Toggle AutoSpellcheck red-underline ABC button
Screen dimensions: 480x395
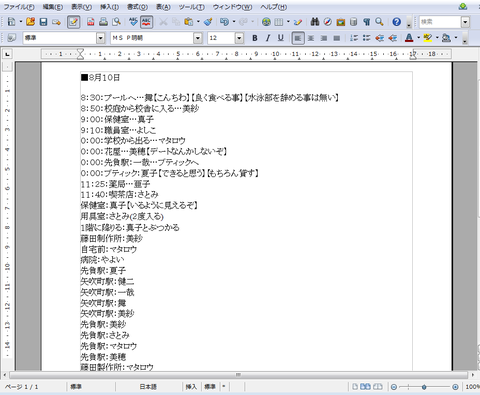pyautogui.click(x=146, y=22)
